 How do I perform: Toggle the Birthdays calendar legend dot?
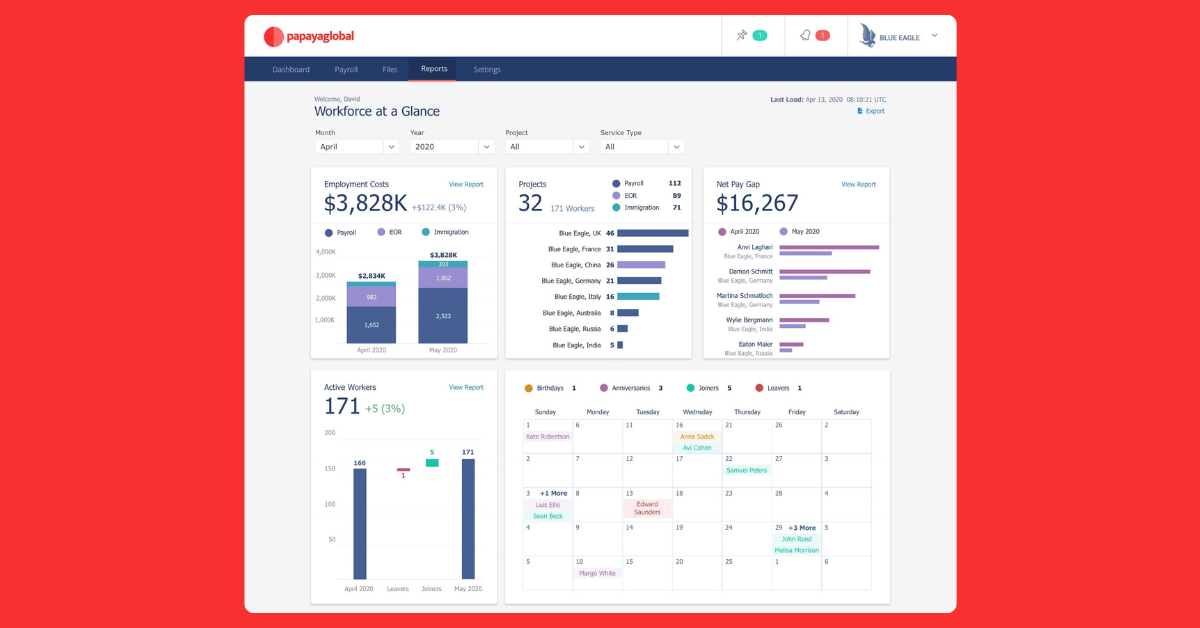528,388
